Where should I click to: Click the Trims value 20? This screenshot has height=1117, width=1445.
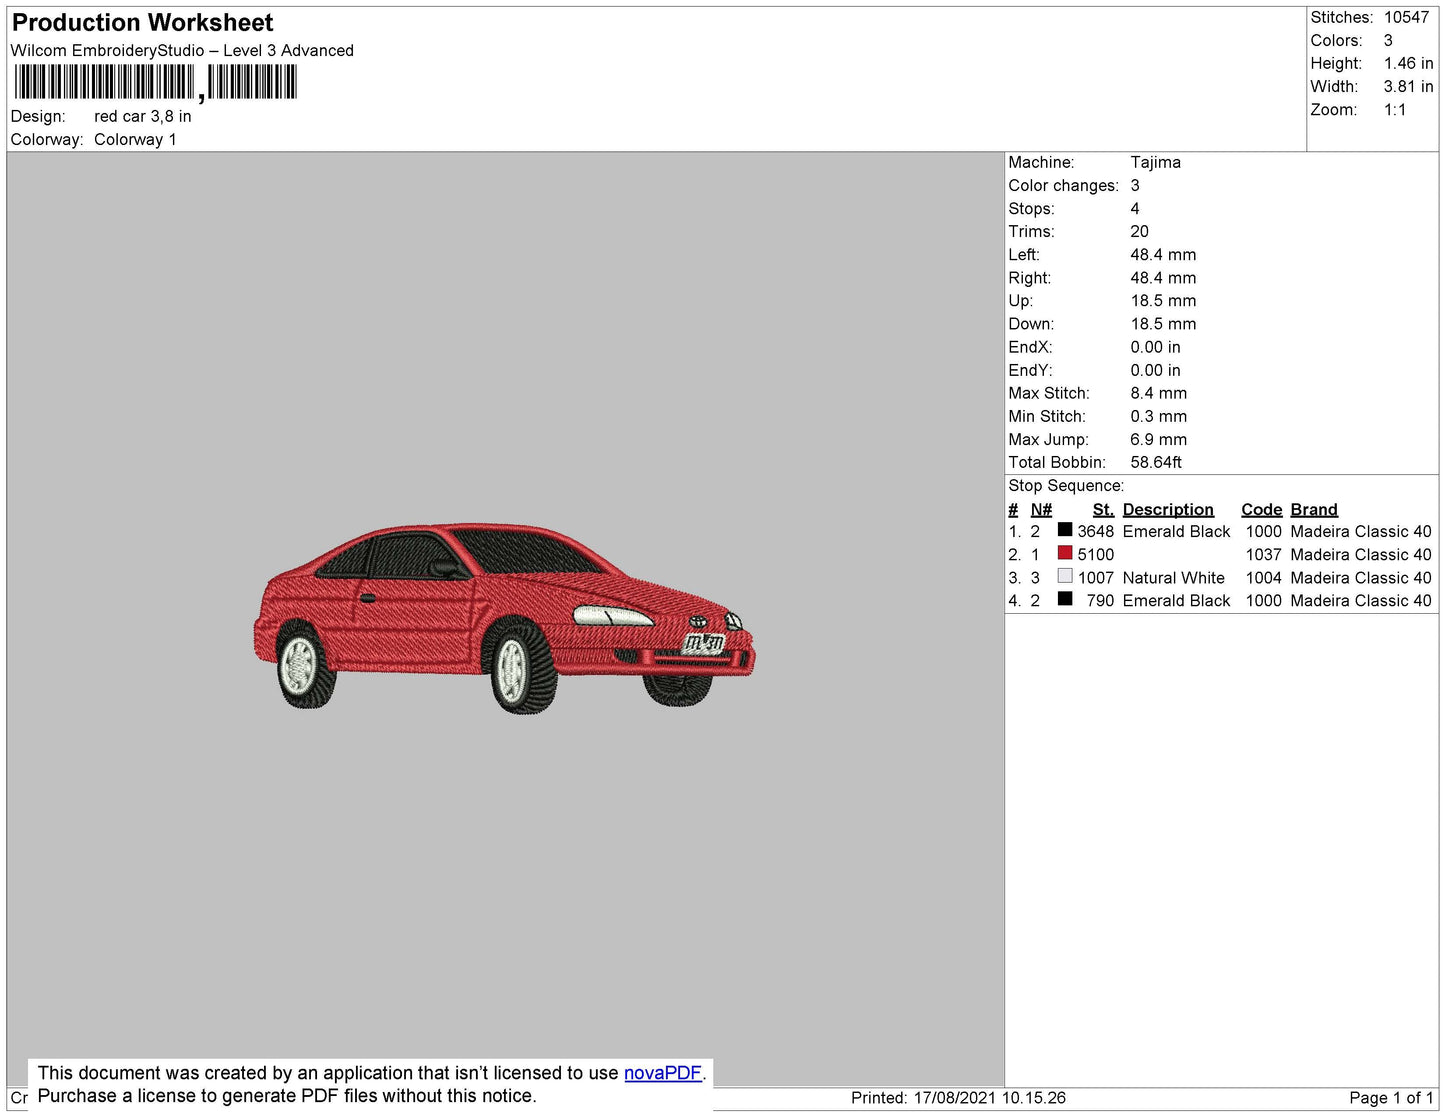tap(1139, 232)
